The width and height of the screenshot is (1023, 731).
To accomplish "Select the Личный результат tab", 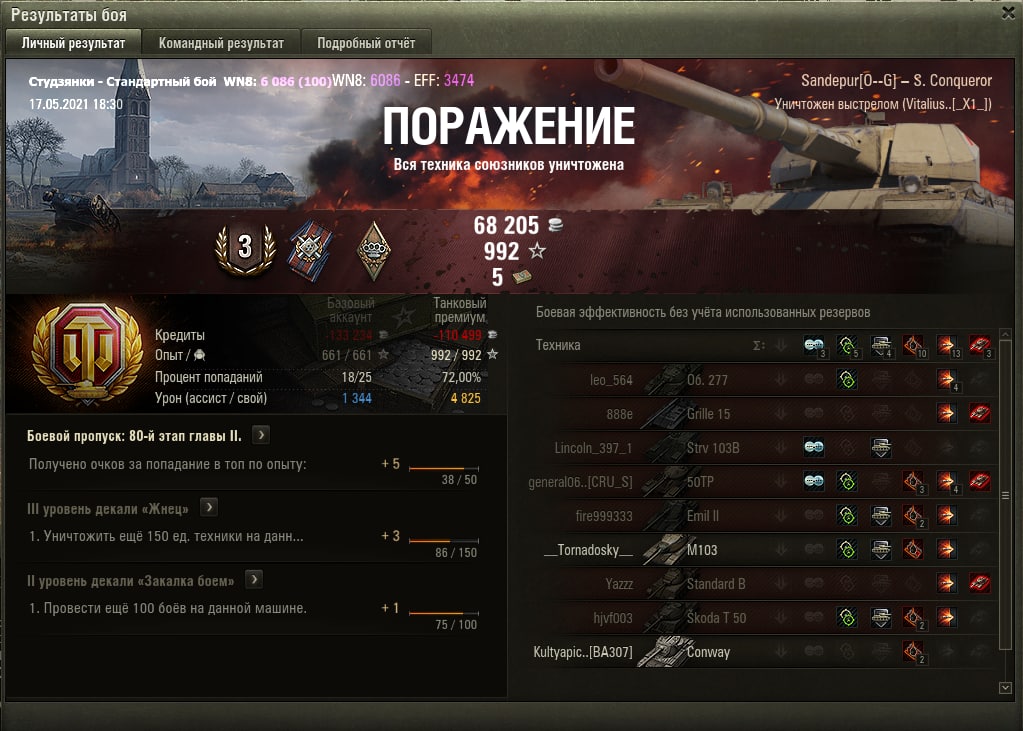I will [x=73, y=43].
